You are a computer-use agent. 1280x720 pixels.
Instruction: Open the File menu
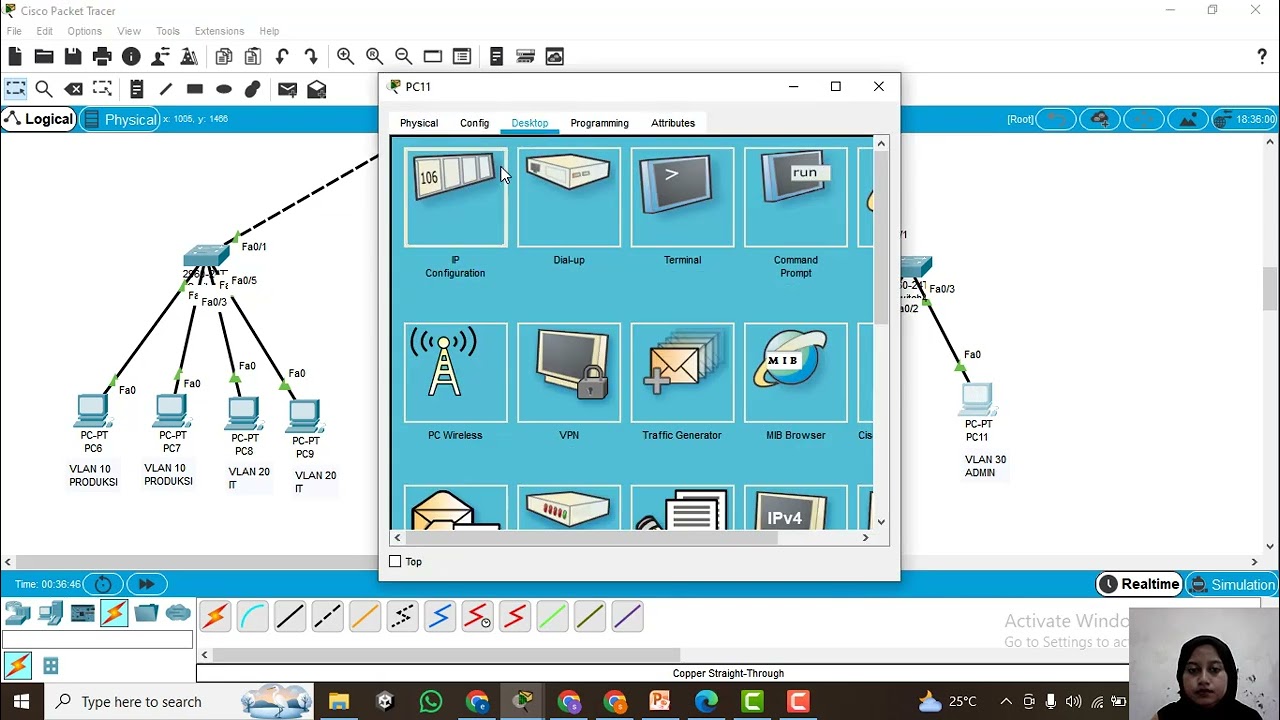tap(14, 31)
